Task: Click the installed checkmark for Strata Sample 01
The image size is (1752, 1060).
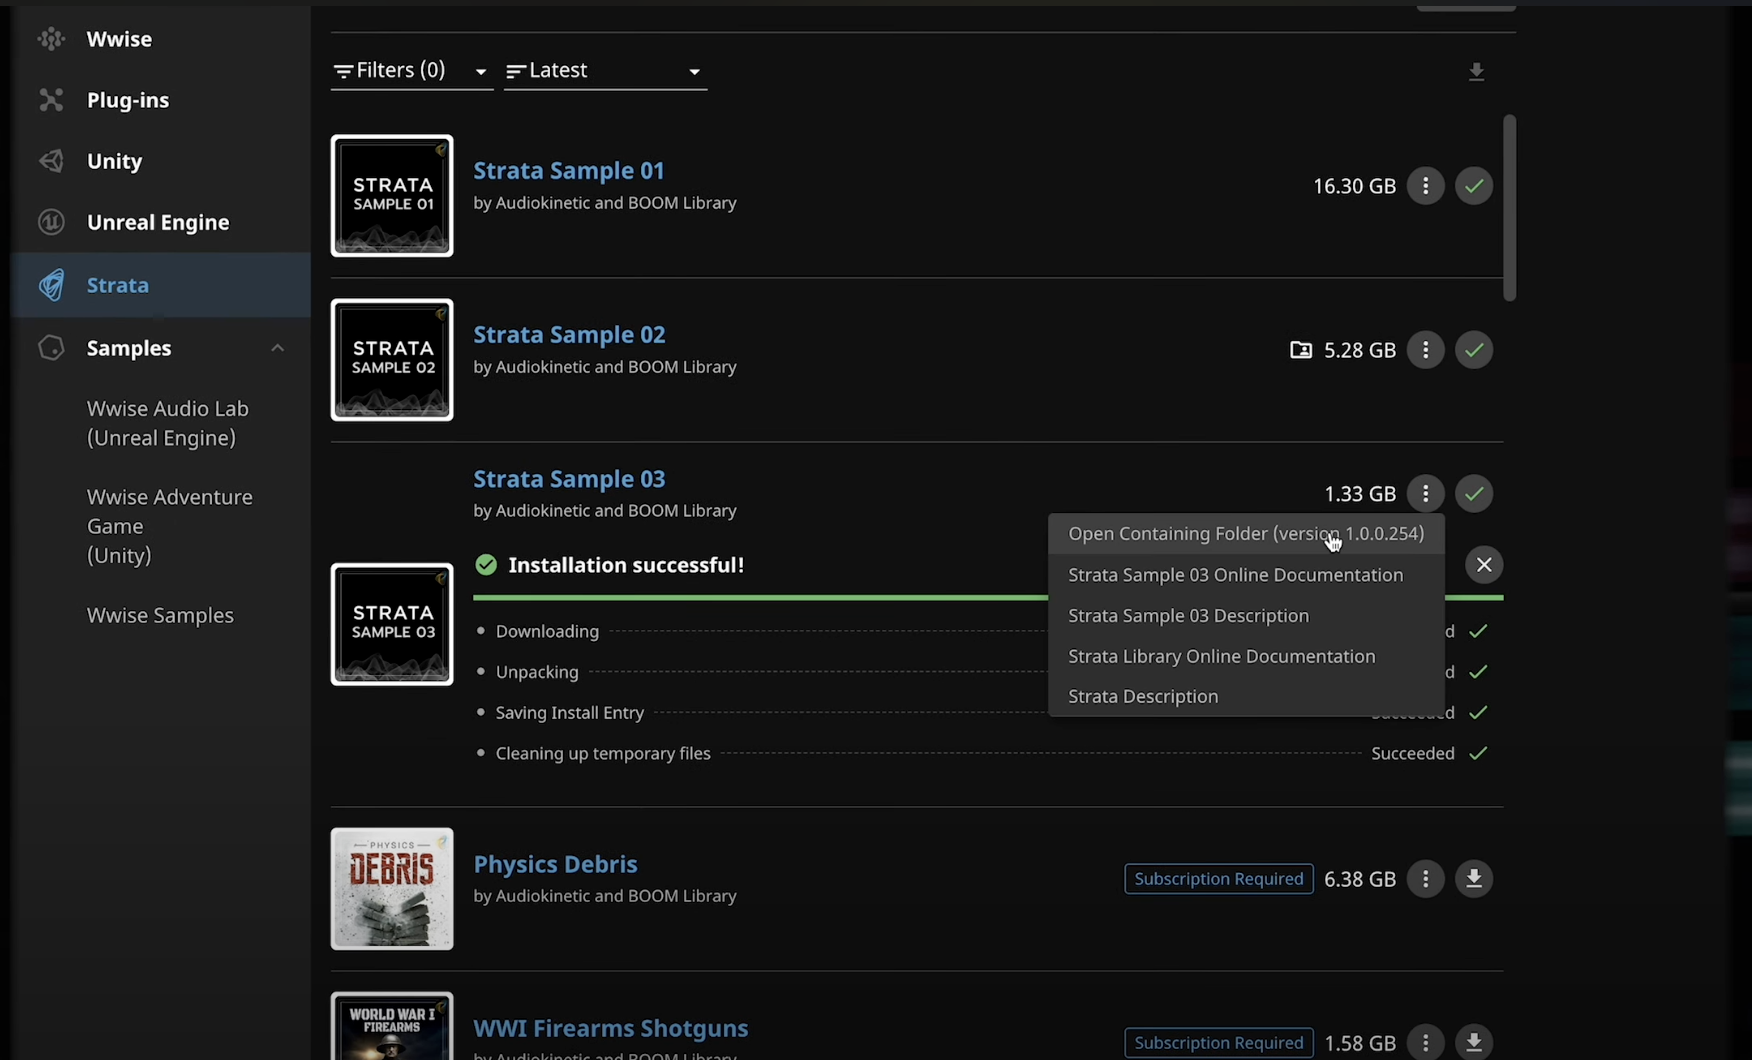Action: click(x=1474, y=186)
